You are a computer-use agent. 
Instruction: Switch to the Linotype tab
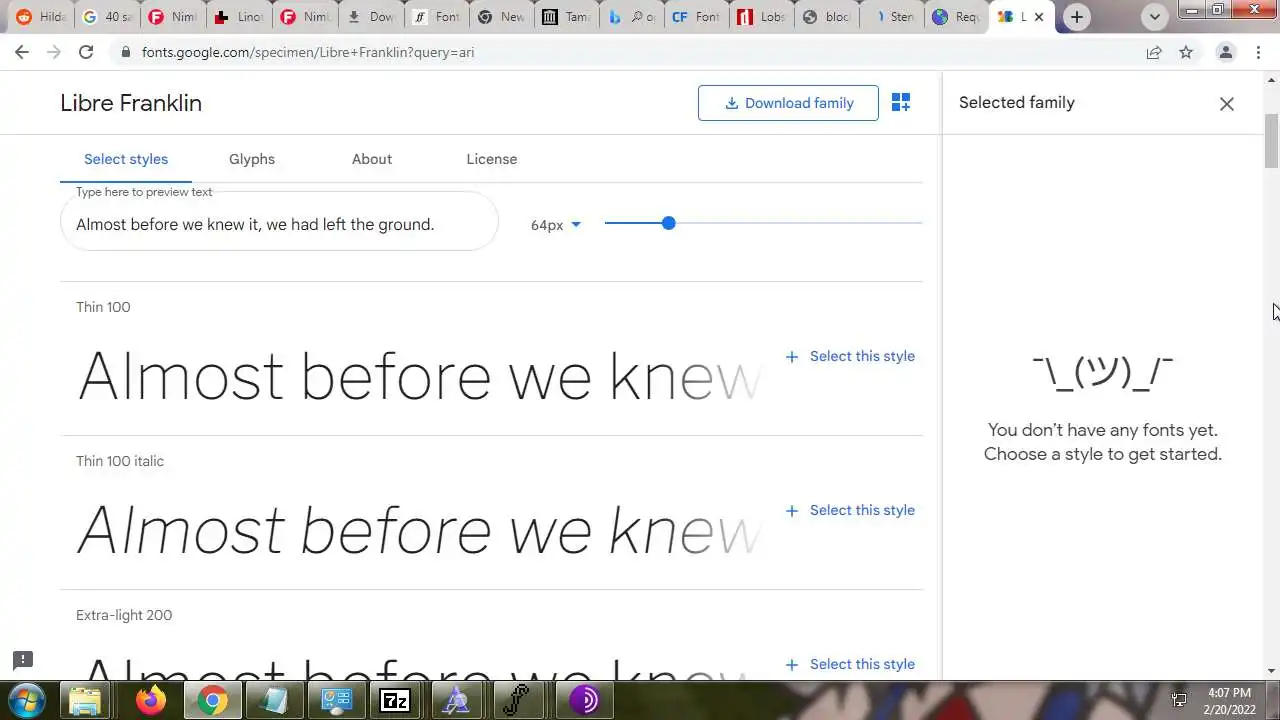[x=238, y=17]
